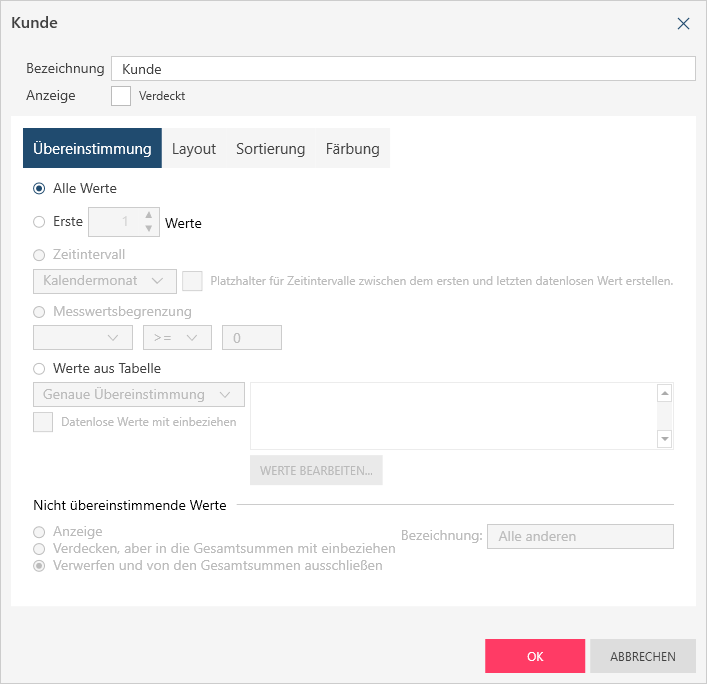Select the Alle Werte radio option
707x684 pixels.
[x=39, y=188]
